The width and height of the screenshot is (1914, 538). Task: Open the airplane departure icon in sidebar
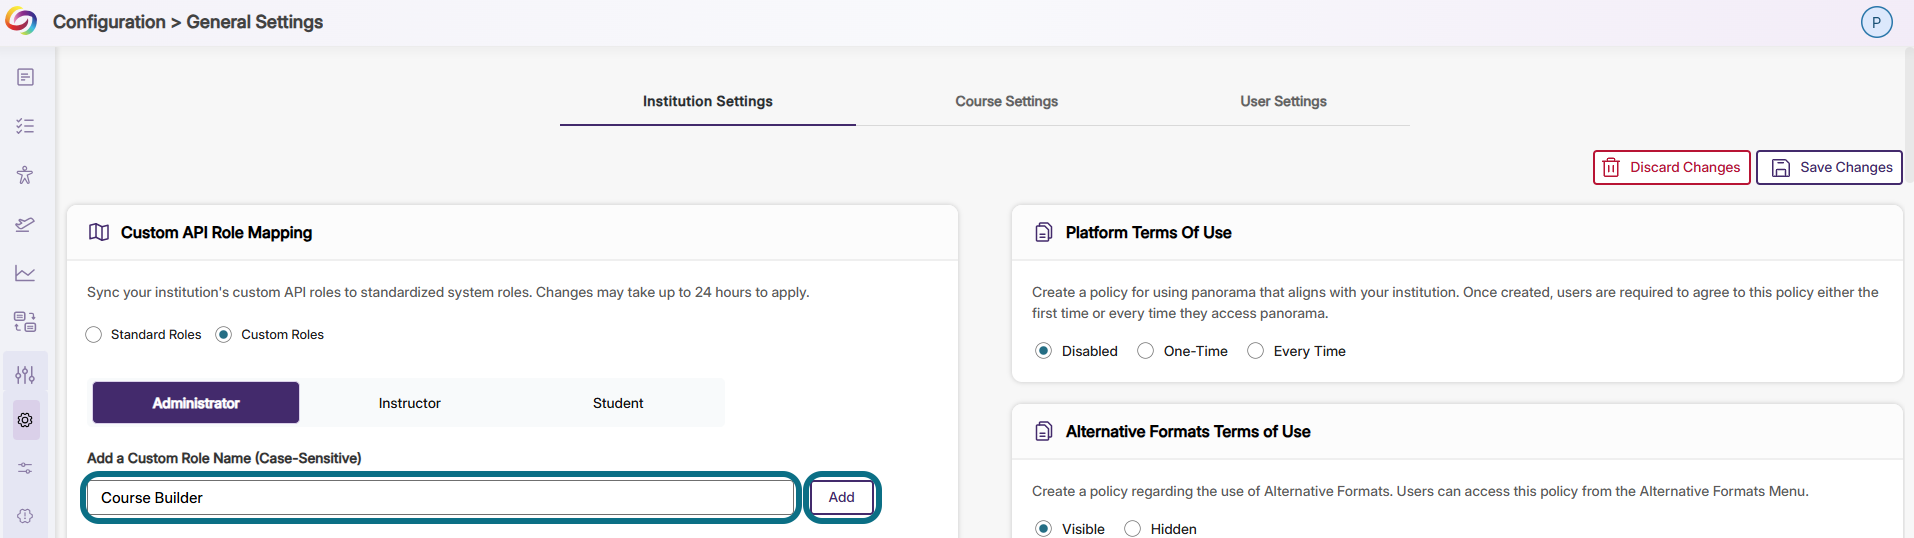coord(25,224)
